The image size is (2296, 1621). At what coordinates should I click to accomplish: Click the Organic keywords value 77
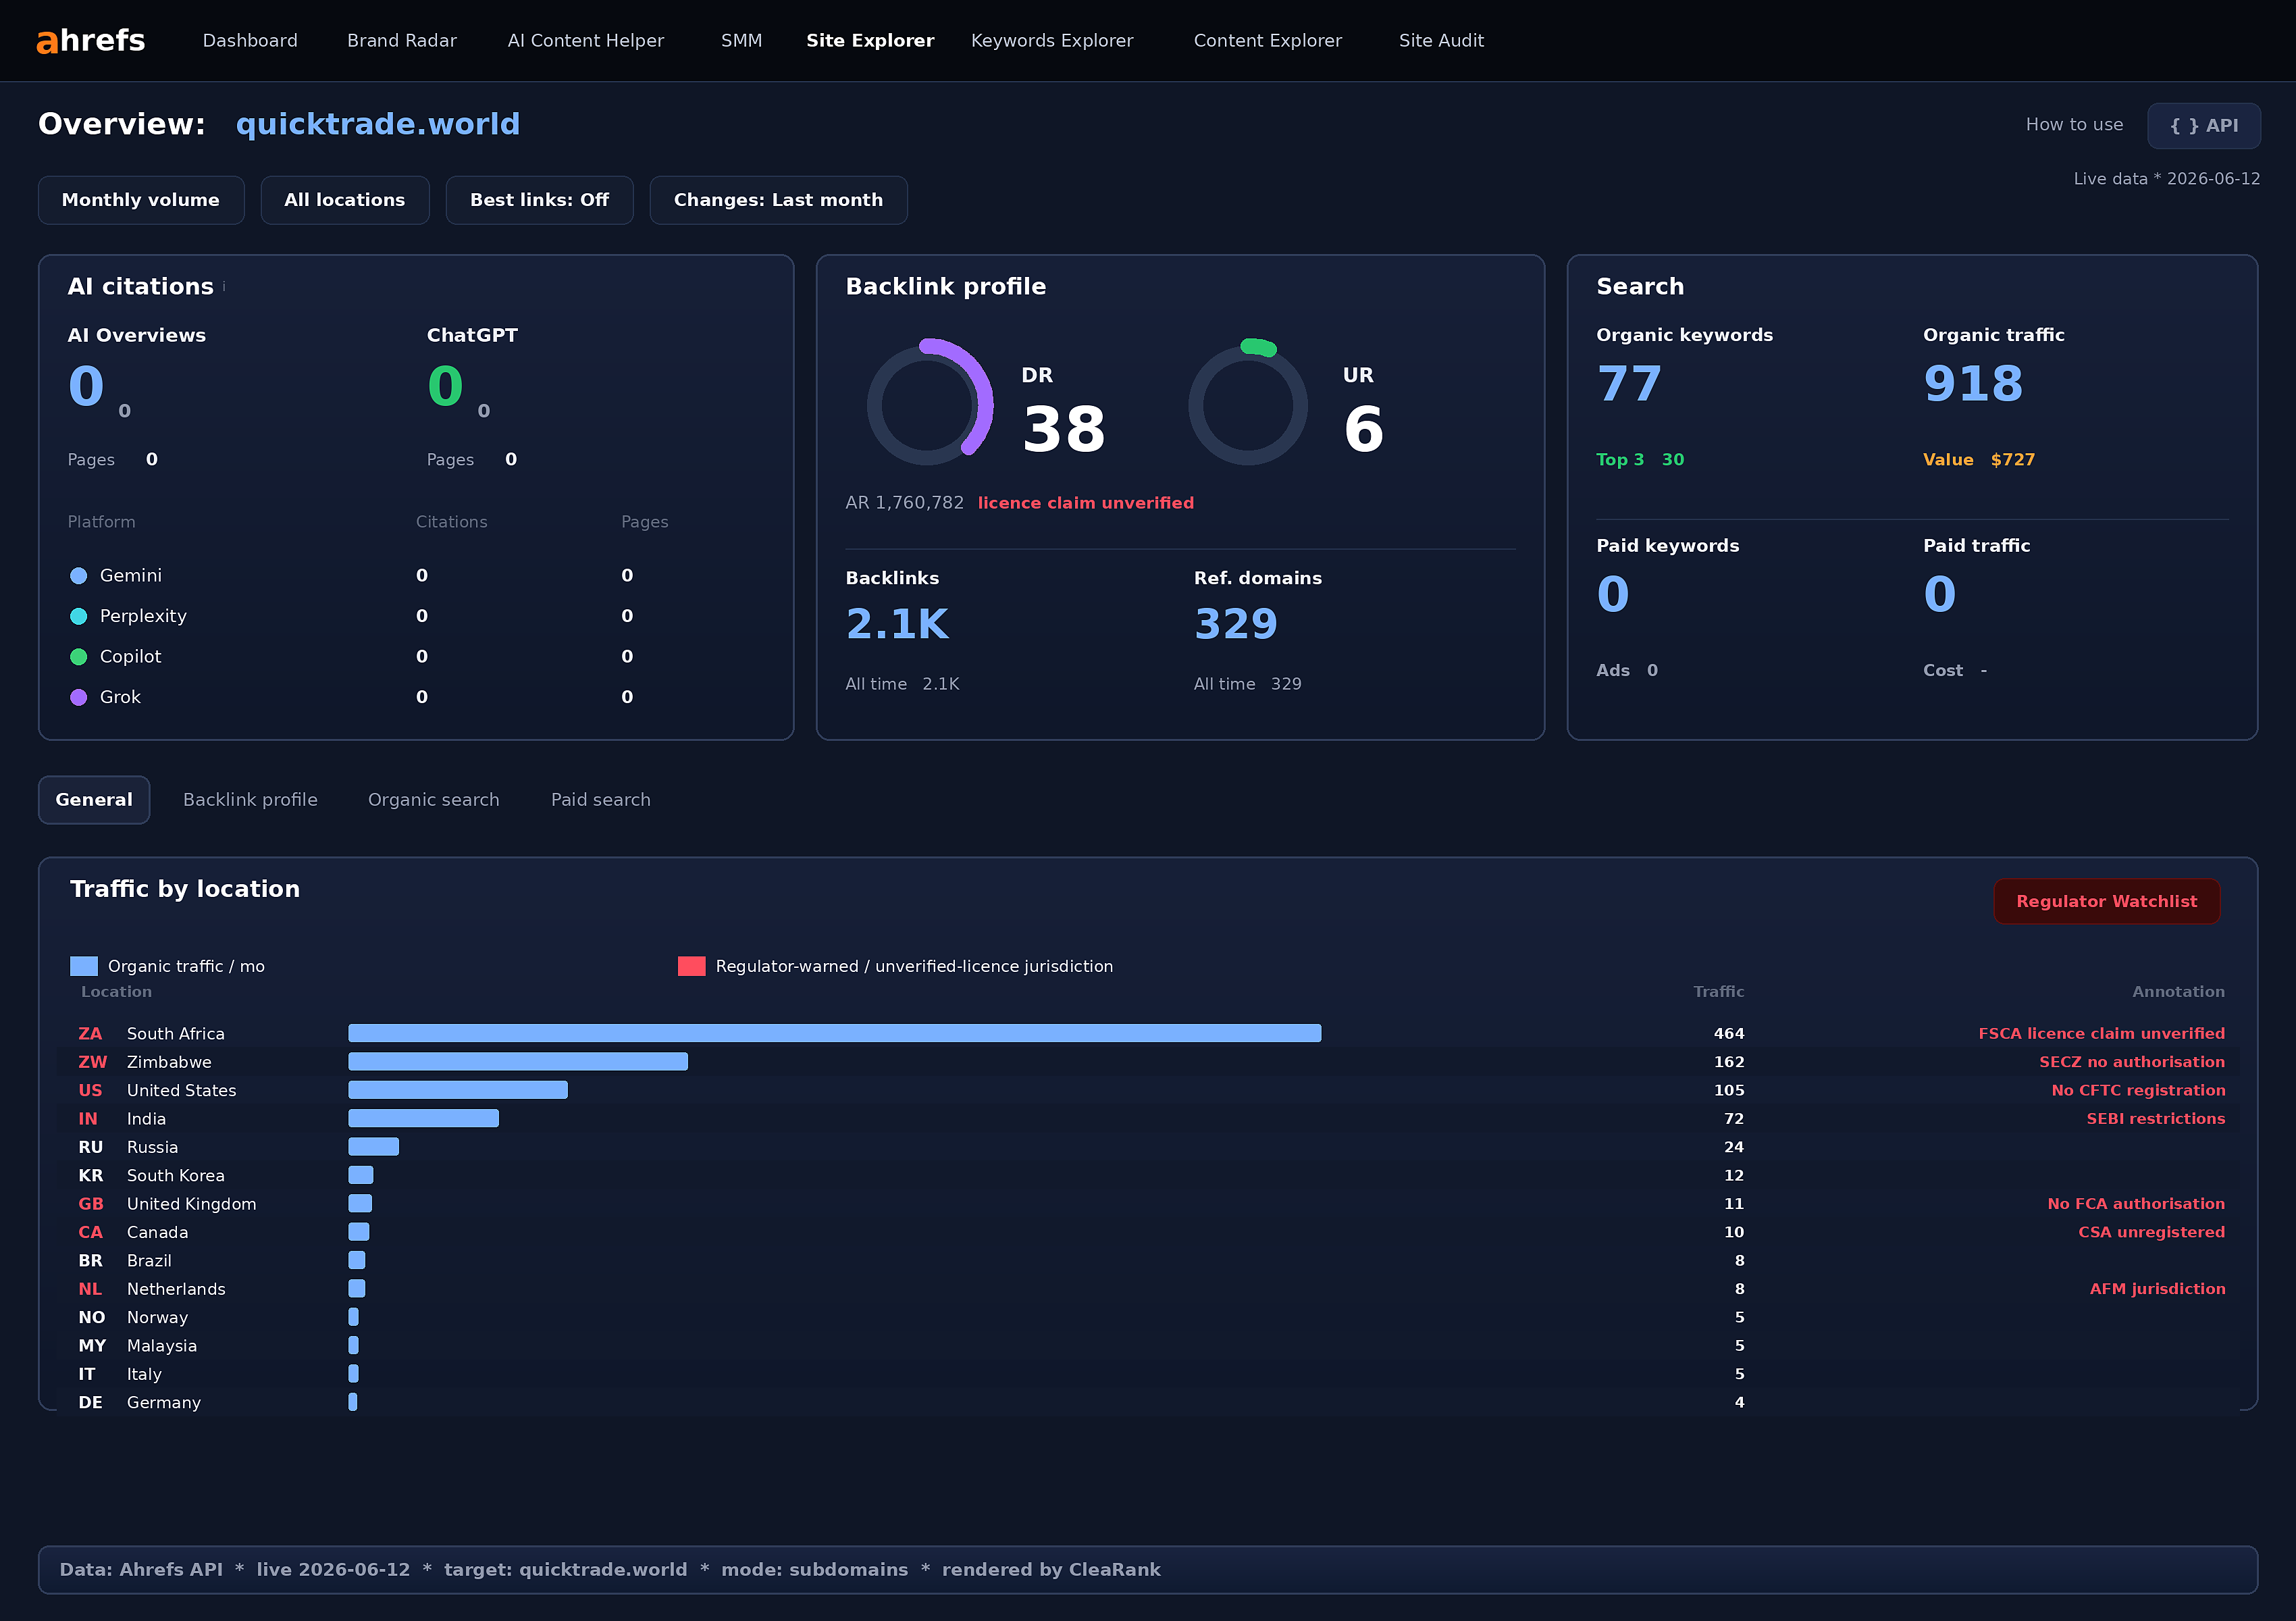(1629, 385)
